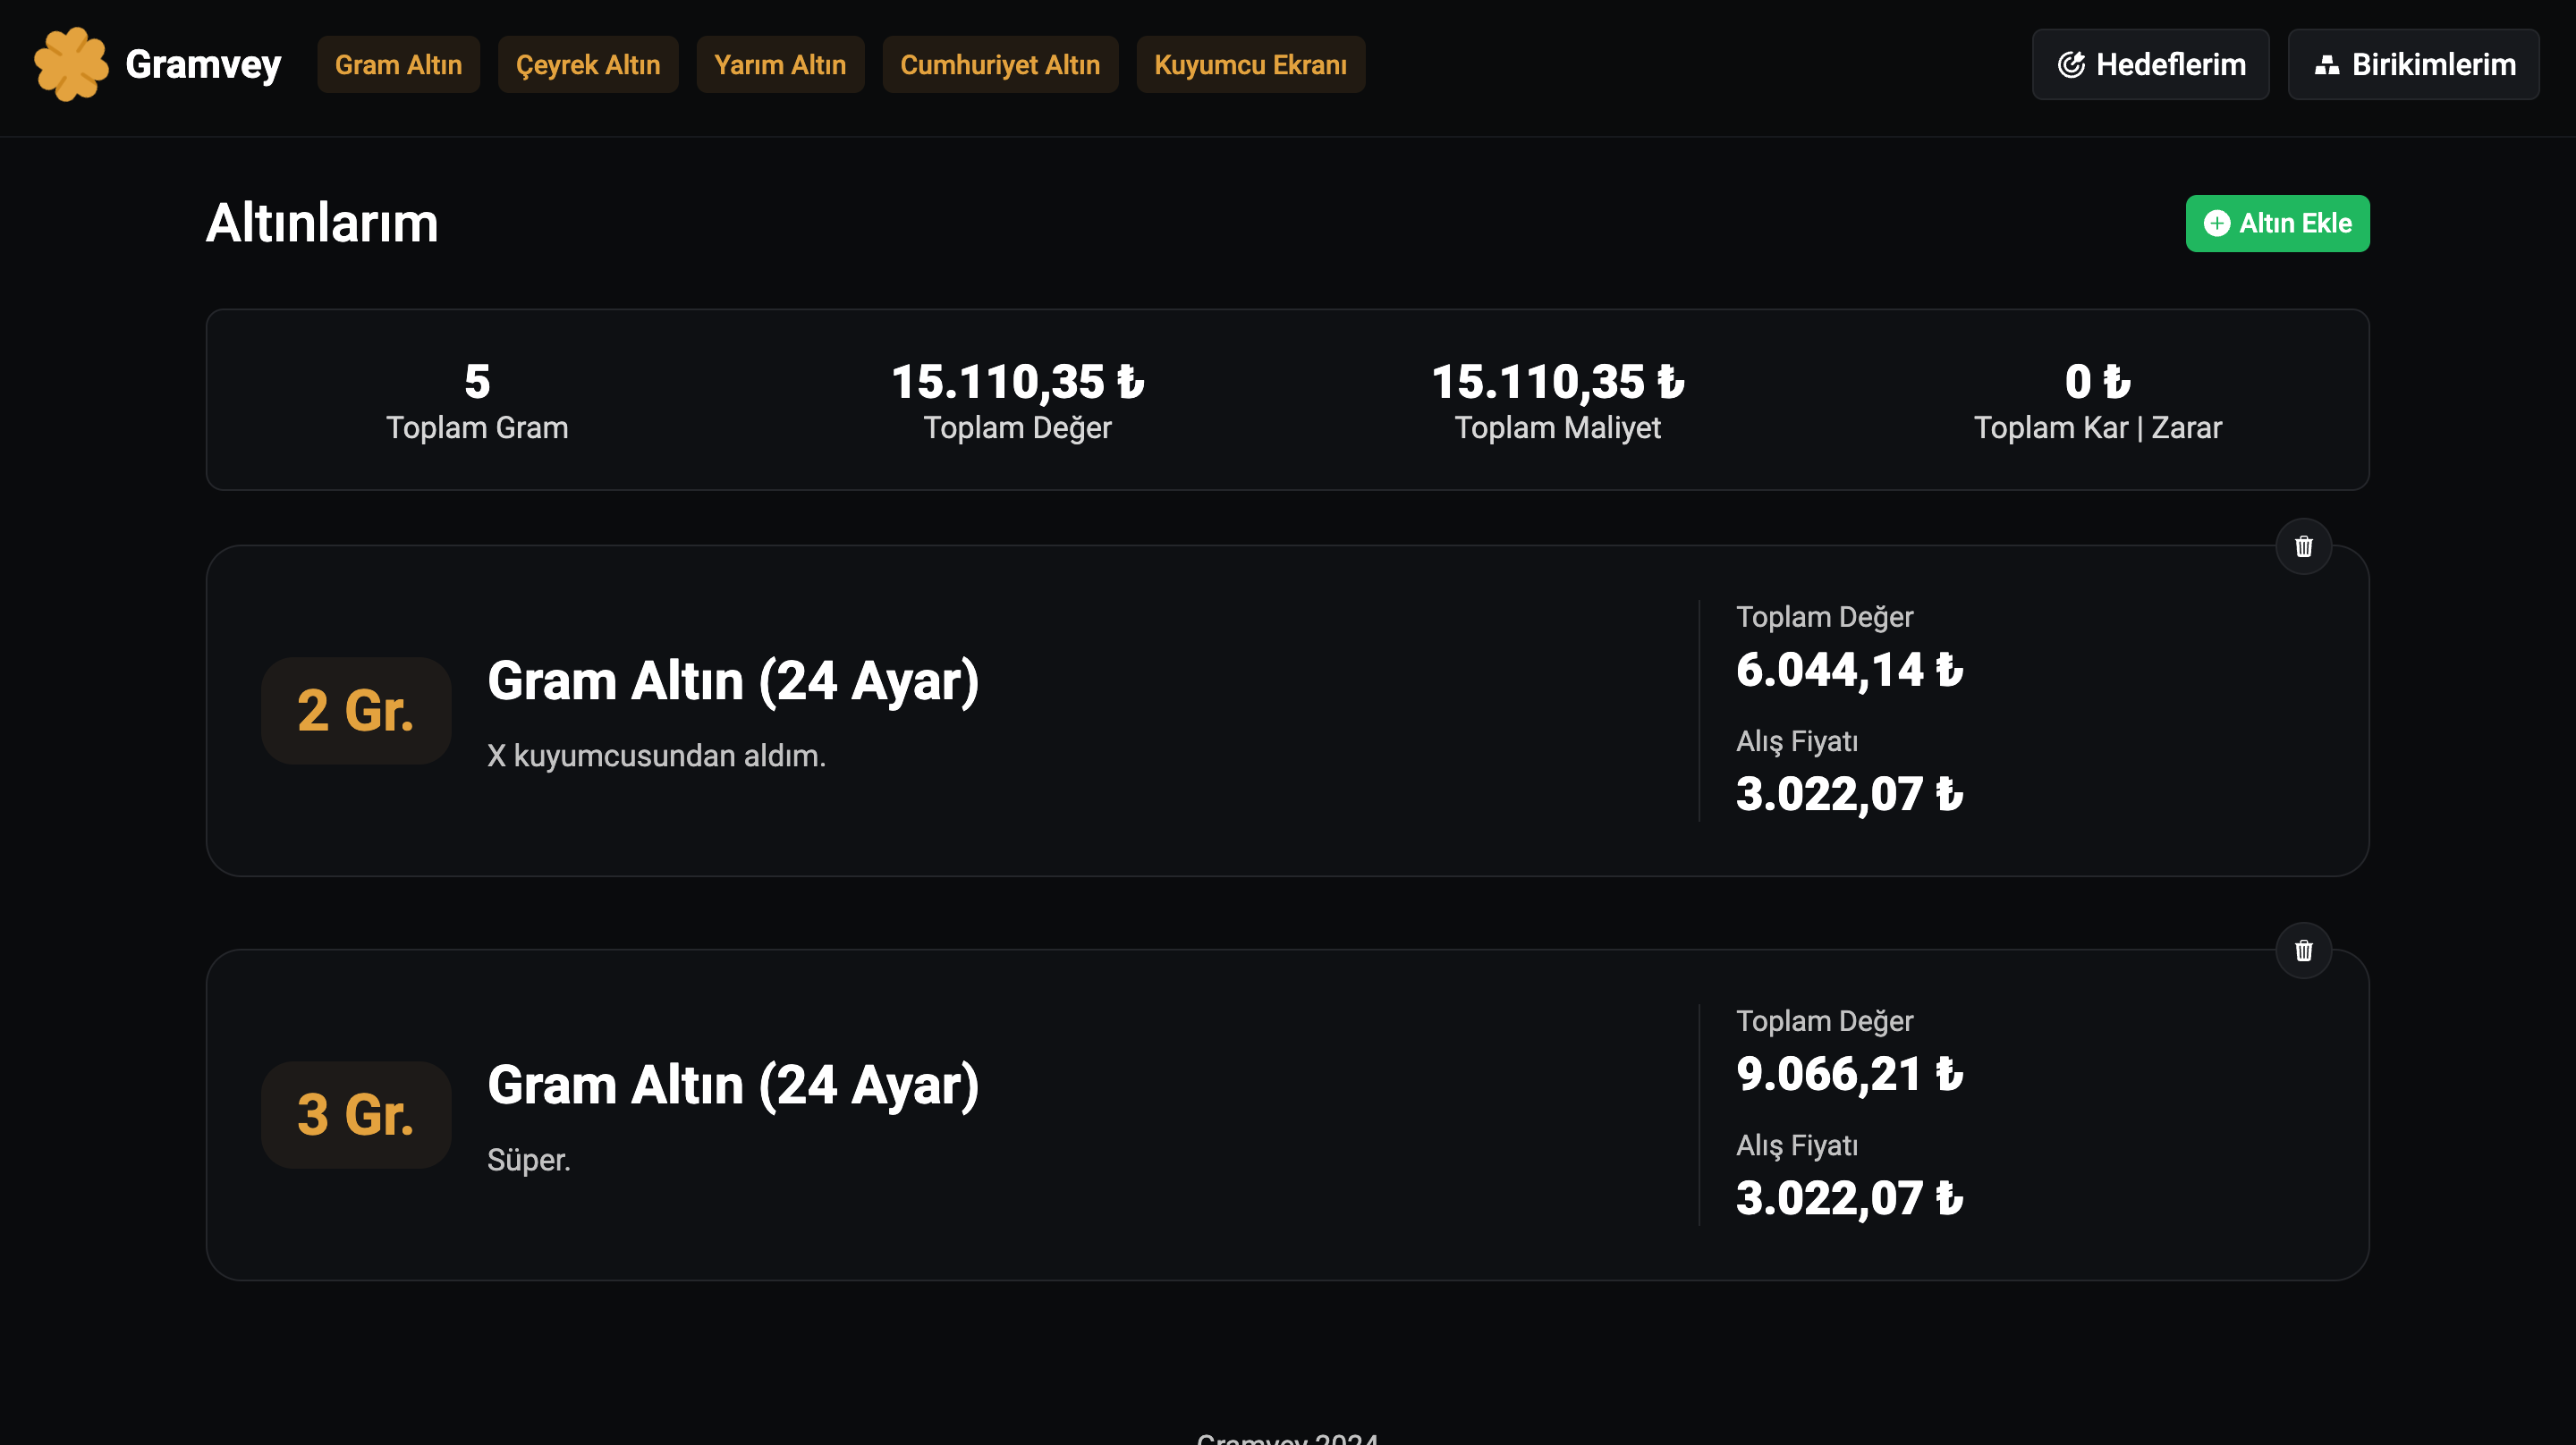Click the 3 Gr. amount badge

[x=355, y=1115]
